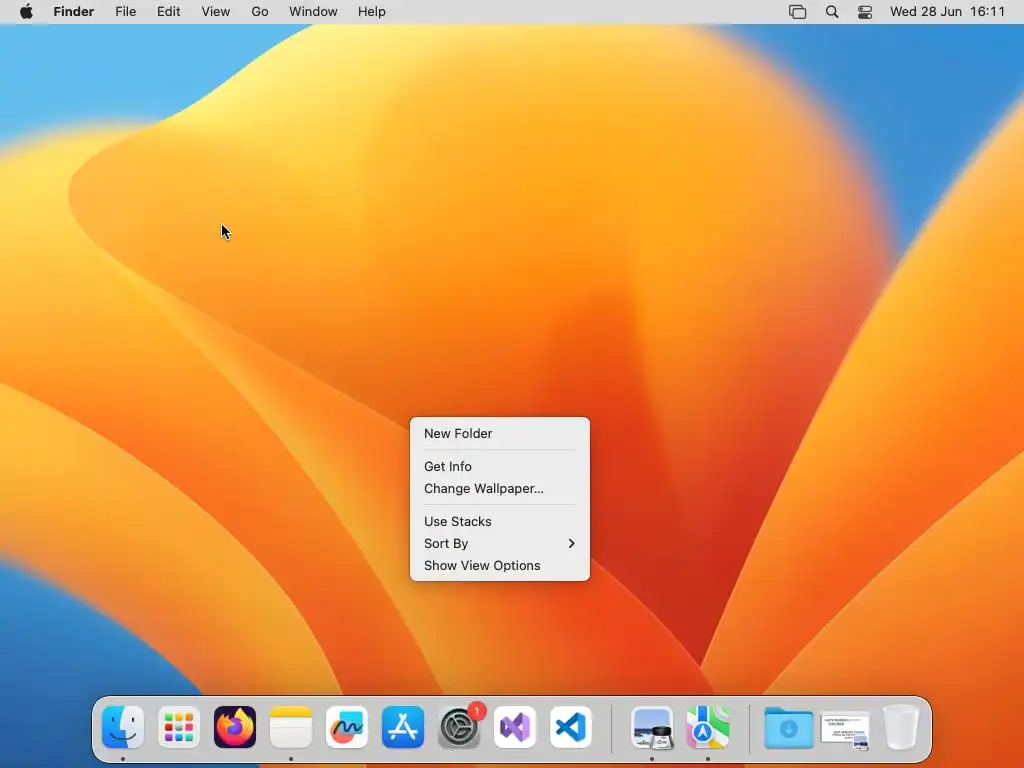Launch Visual Studio (purple) from Dock

(x=515, y=727)
